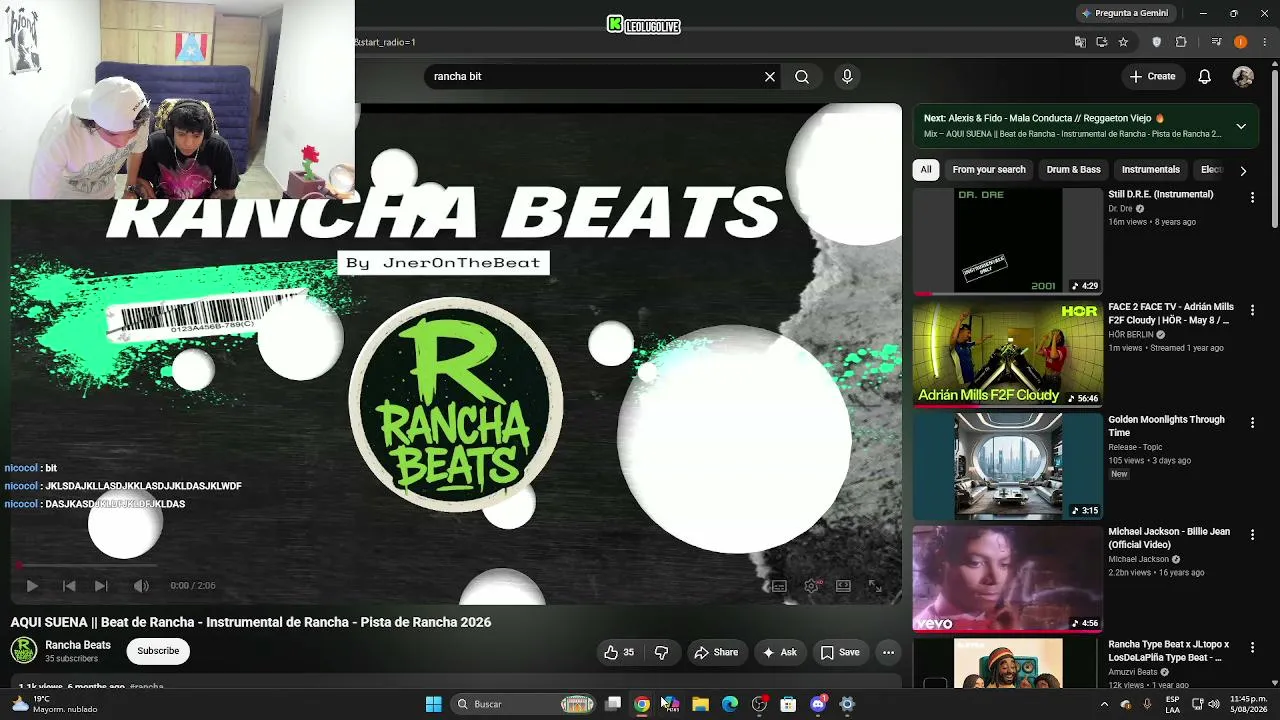The image size is (1280, 720).
Task: Open Still D.R.E. (Instrumental) video thumbnail
Action: click(1007, 240)
